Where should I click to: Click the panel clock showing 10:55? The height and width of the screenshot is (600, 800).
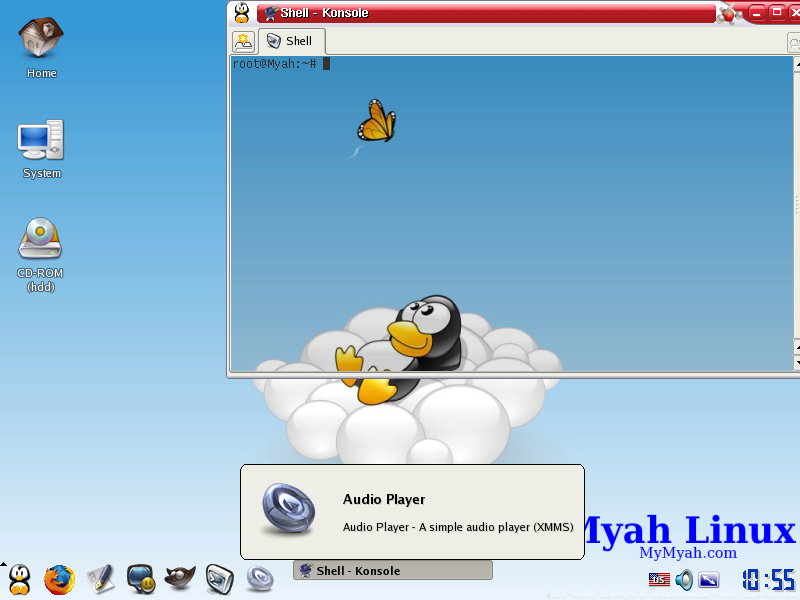[x=769, y=580]
